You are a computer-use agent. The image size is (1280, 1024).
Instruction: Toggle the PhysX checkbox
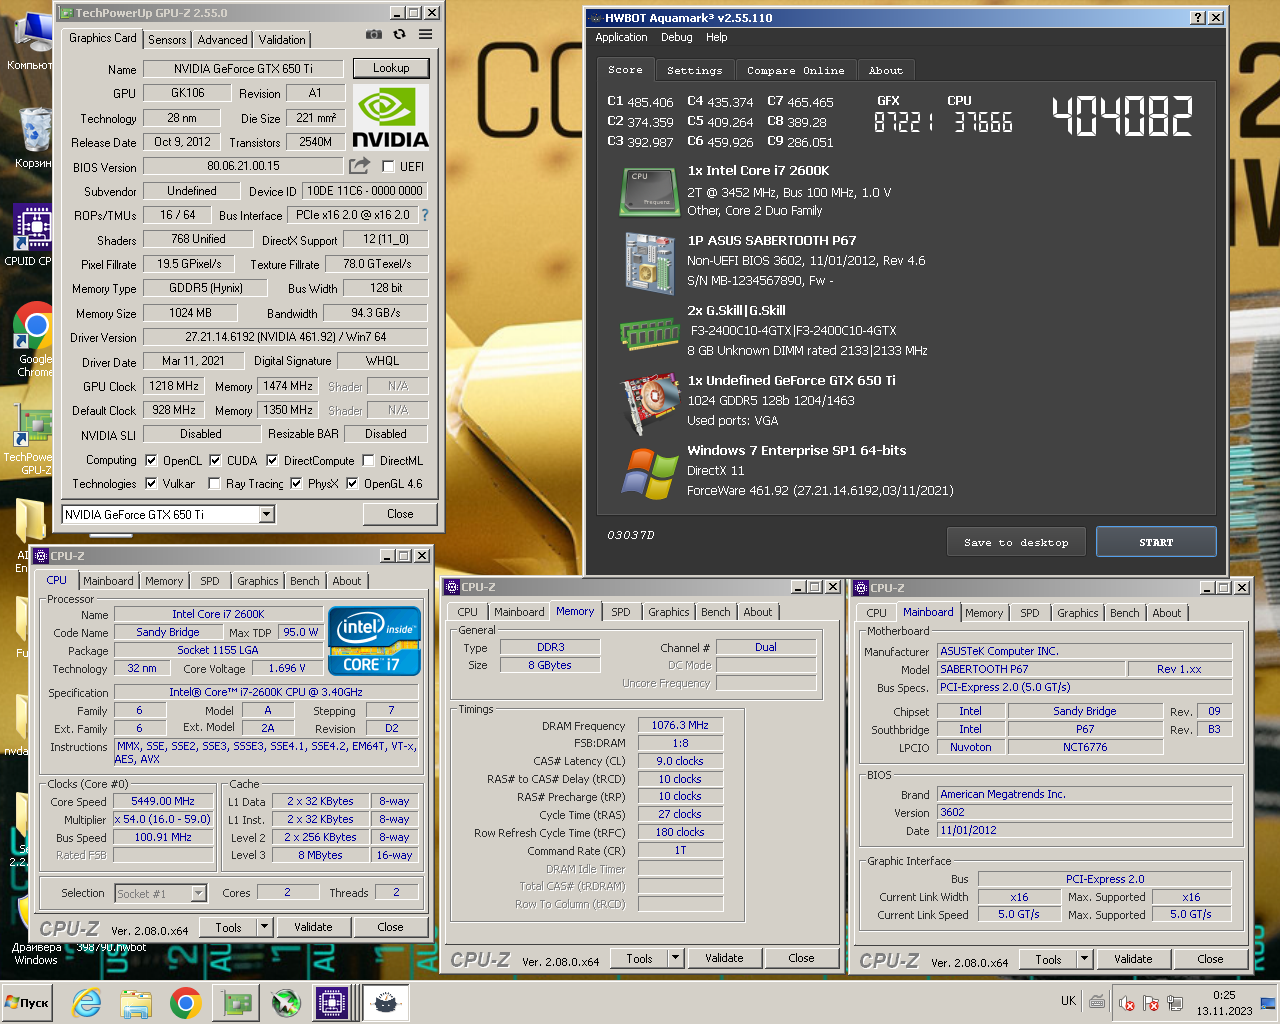coord(296,484)
